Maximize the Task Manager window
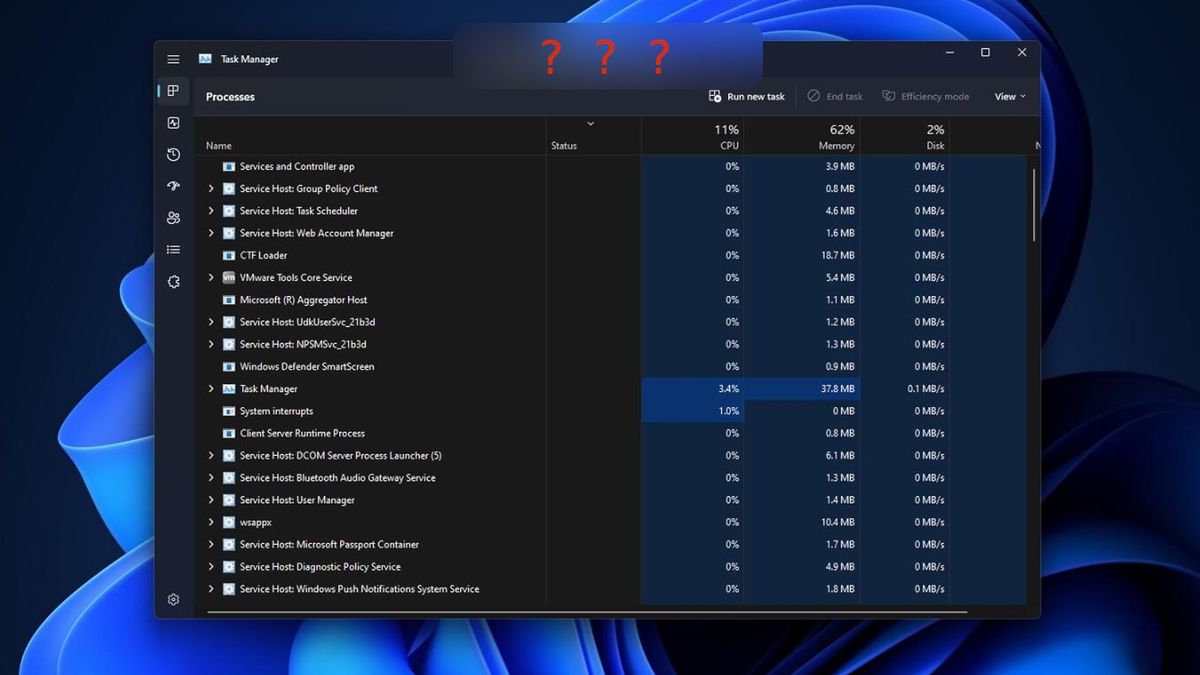The image size is (1200, 675). (985, 52)
